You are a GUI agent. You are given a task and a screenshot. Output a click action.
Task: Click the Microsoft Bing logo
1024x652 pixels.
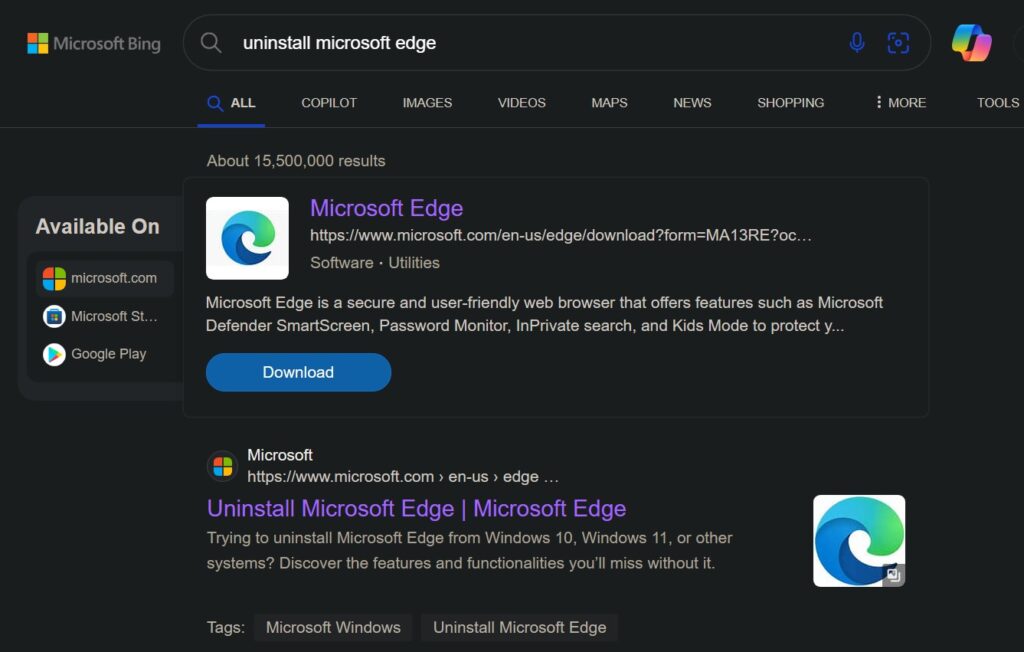coord(94,43)
